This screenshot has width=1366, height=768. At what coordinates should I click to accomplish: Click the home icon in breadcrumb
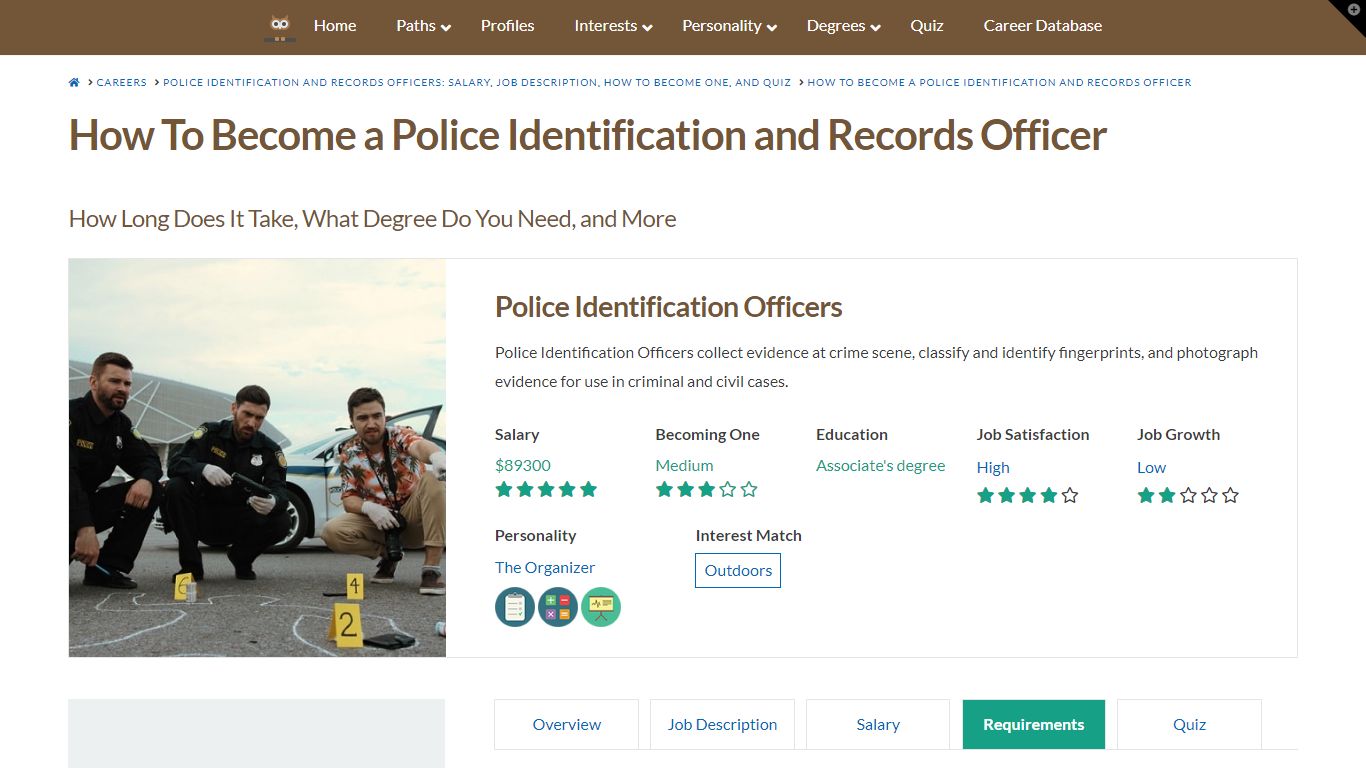tap(74, 83)
